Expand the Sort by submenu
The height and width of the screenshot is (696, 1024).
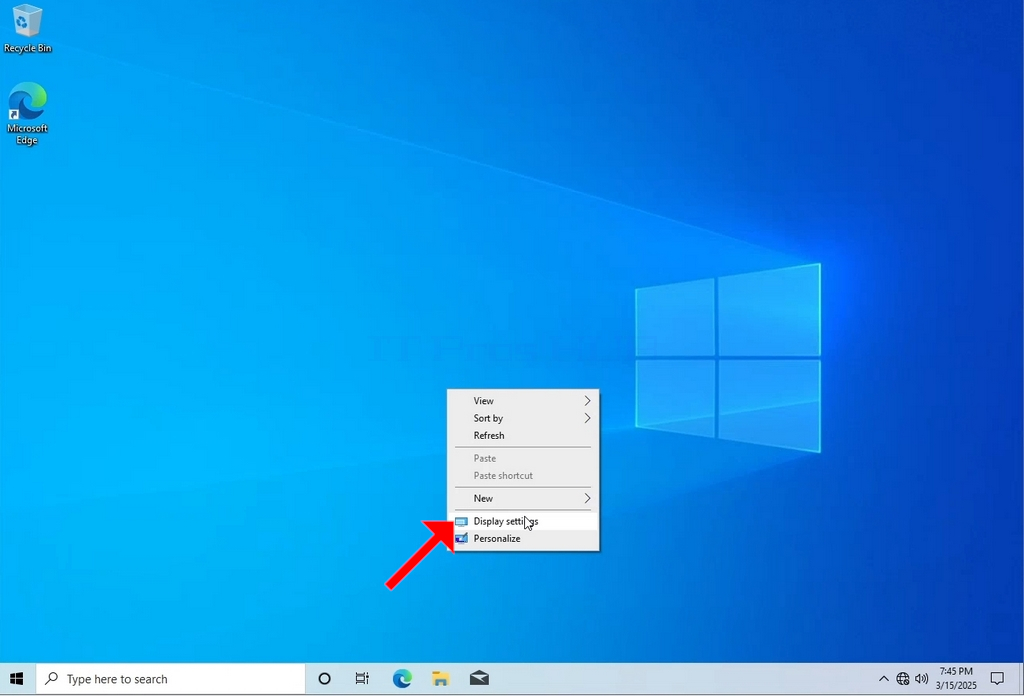[523, 418]
